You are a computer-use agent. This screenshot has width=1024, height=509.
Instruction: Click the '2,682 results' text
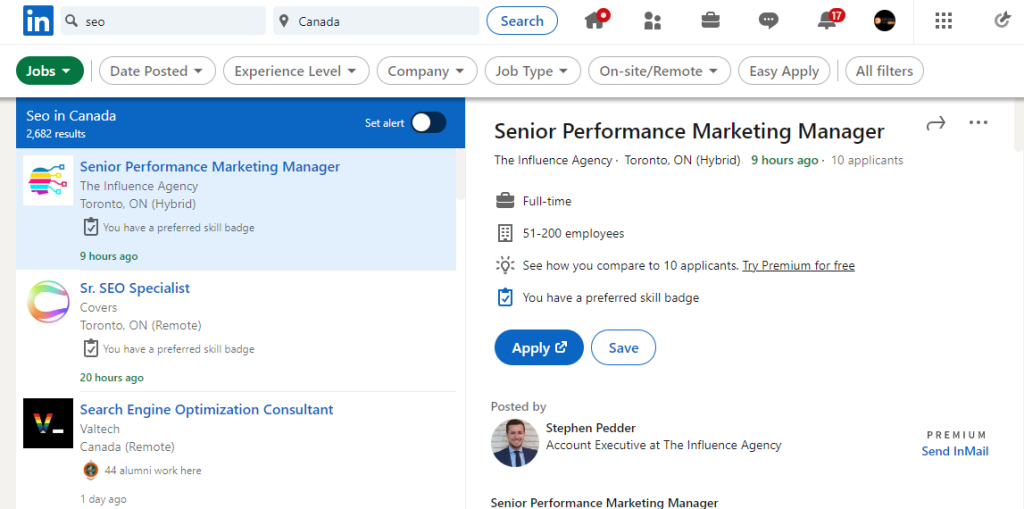pos(56,134)
